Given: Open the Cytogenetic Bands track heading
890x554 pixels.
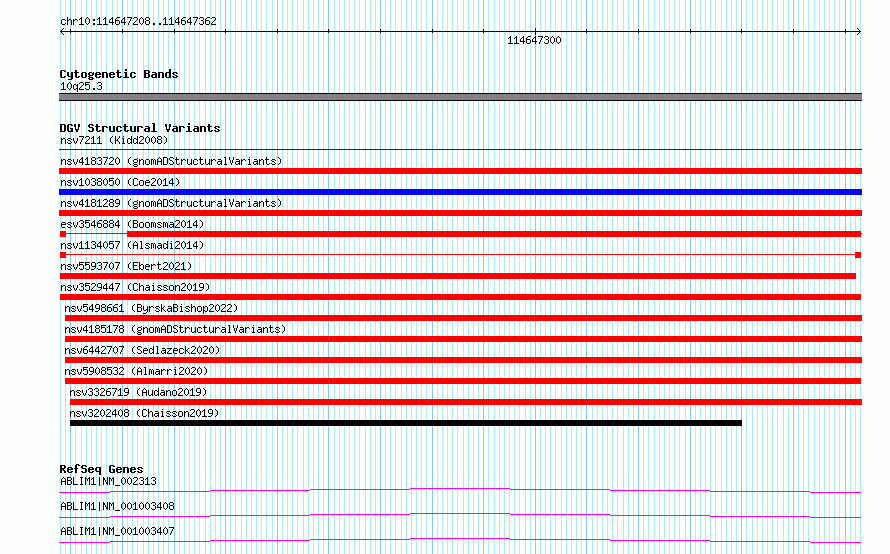Looking at the screenshot, I should 119,74.
